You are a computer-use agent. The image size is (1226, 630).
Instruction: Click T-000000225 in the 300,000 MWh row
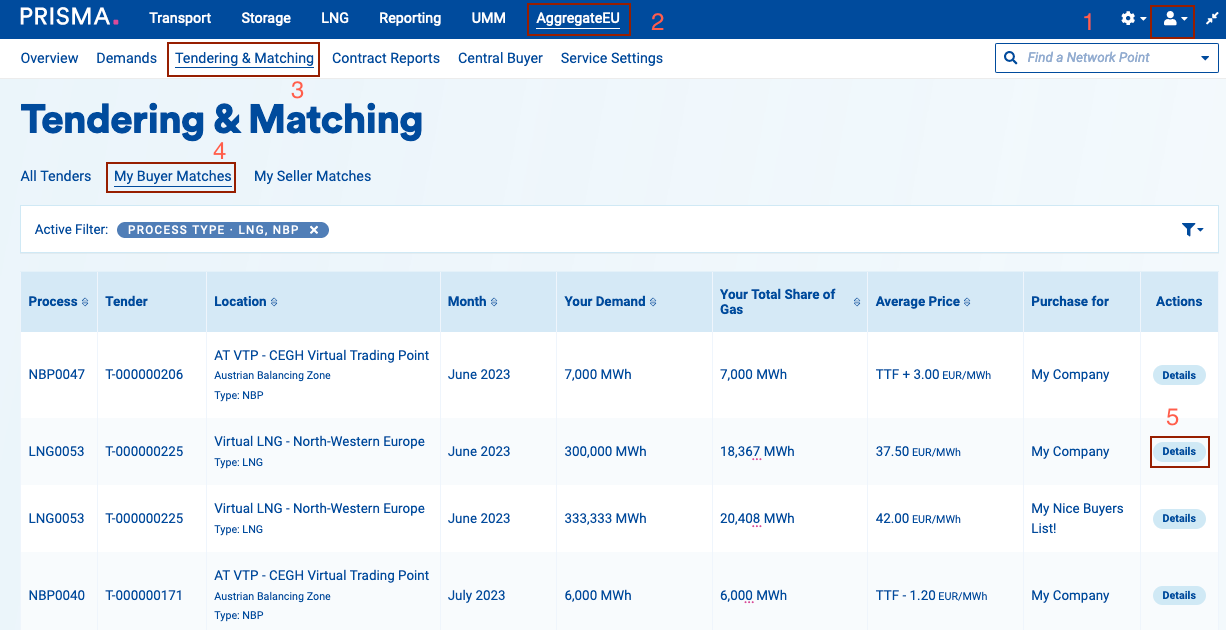(144, 451)
